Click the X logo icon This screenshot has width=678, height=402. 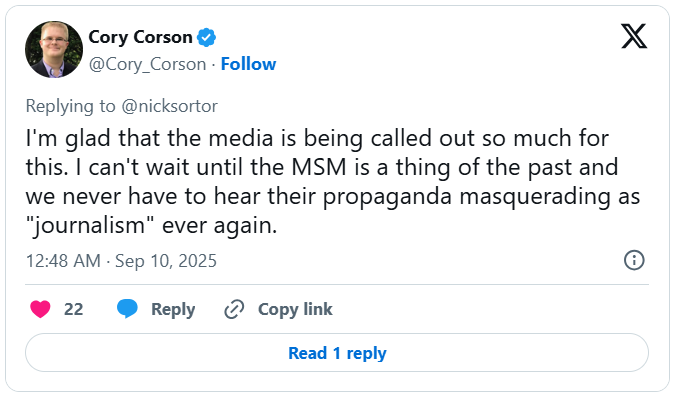[633, 37]
